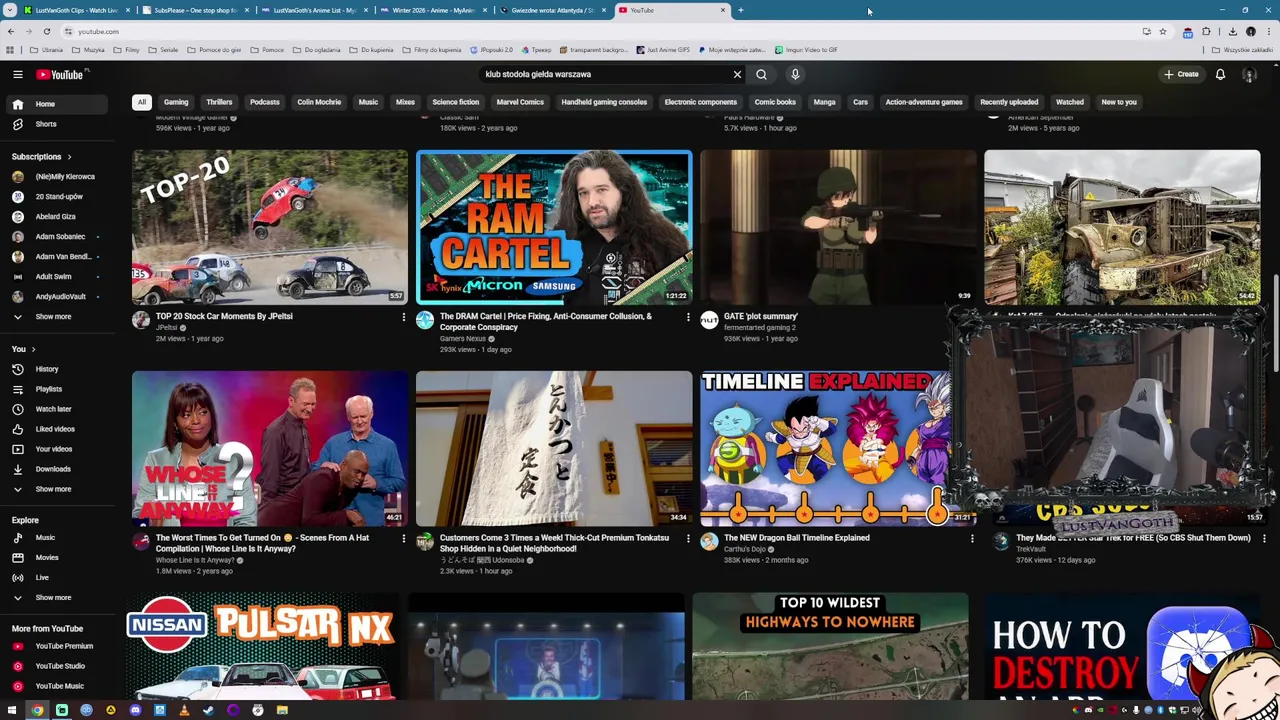Viewport: 1280px width, 720px height.
Task: Open Timeline Explained Dragon Ball thumbnail
Action: pos(824,449)
